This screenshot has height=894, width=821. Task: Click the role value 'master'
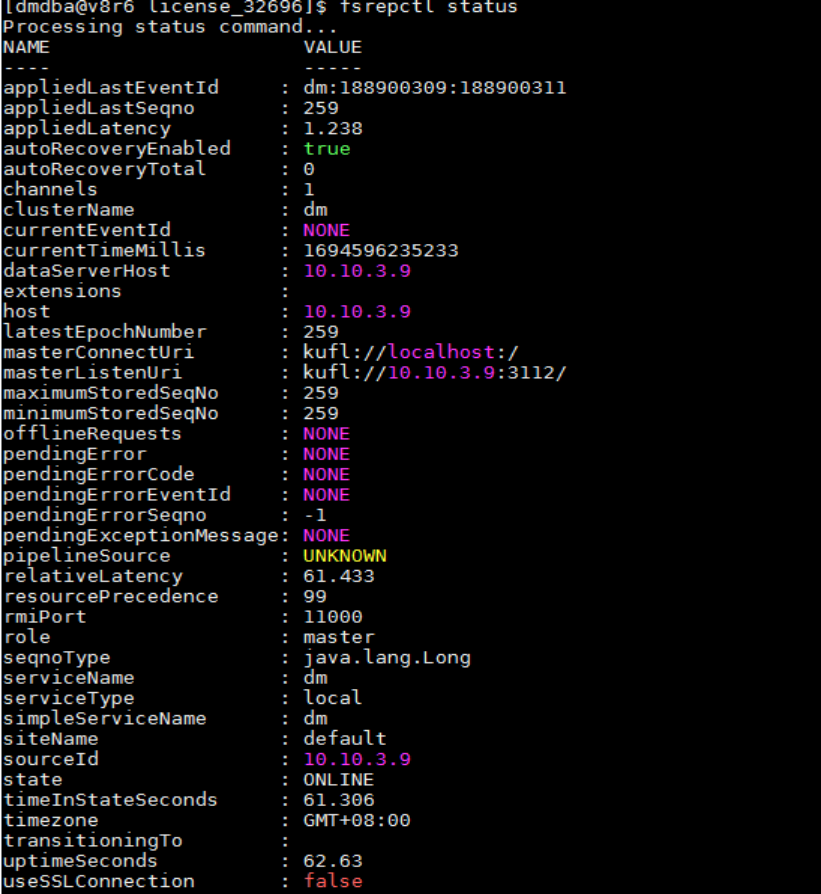point(338,637)
